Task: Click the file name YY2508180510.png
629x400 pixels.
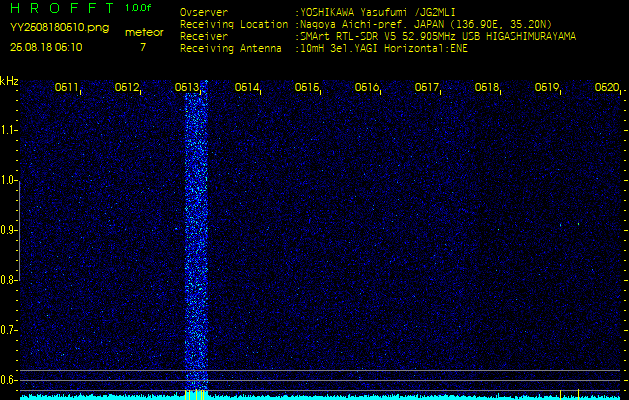Action: point(59,28)
